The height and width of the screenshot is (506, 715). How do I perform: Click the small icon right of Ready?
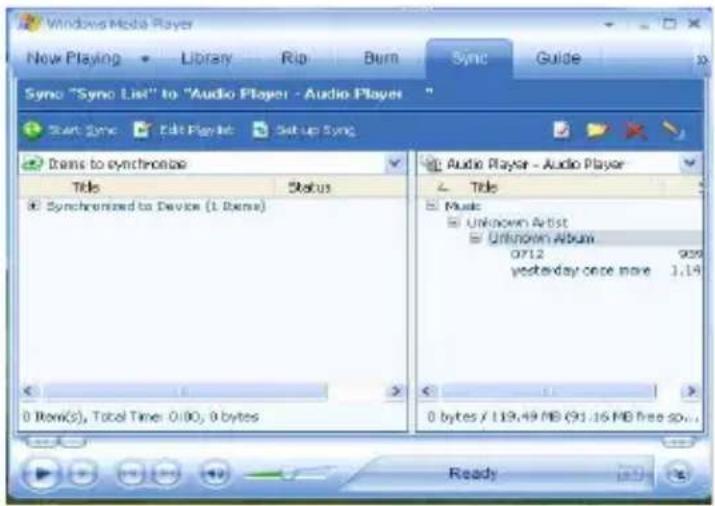[632, 475]
